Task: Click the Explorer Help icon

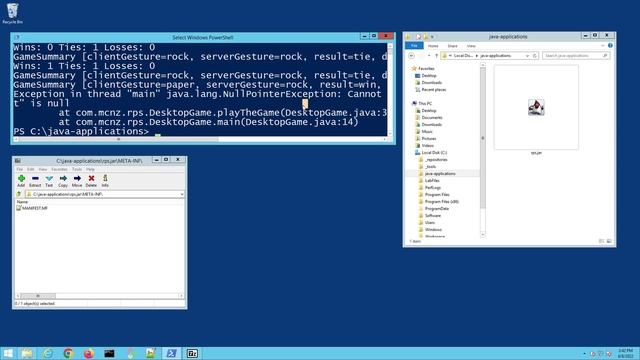Action: coord(610,46)
